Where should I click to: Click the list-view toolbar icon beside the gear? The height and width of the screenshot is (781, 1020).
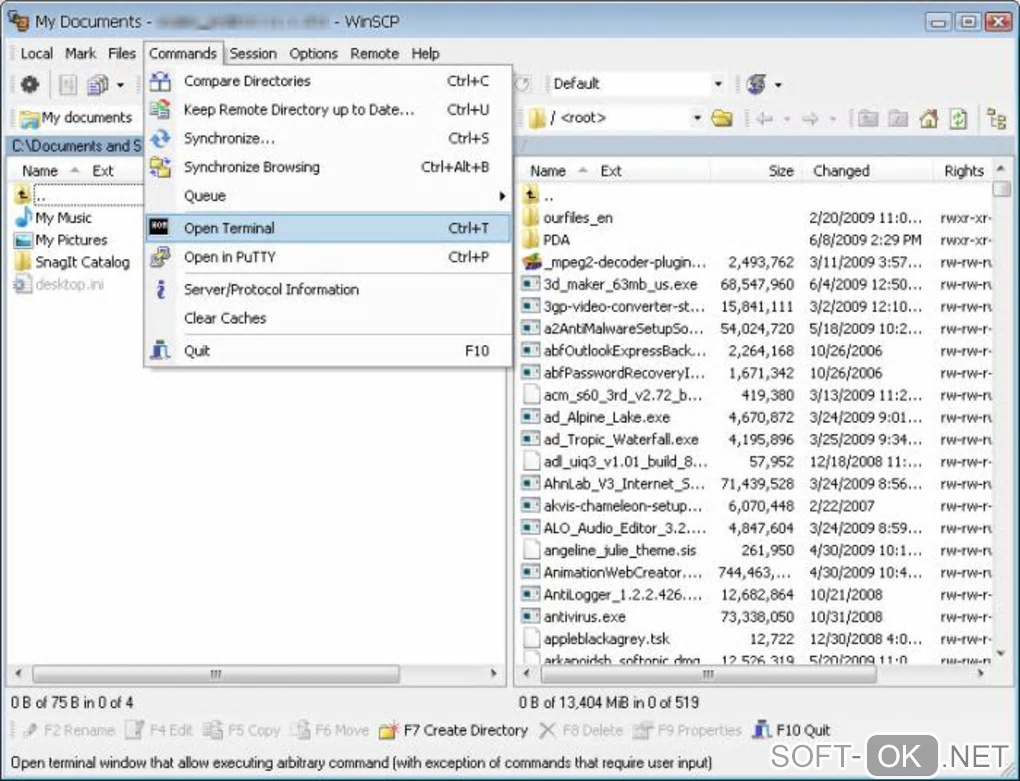click(x=68, y=85)
